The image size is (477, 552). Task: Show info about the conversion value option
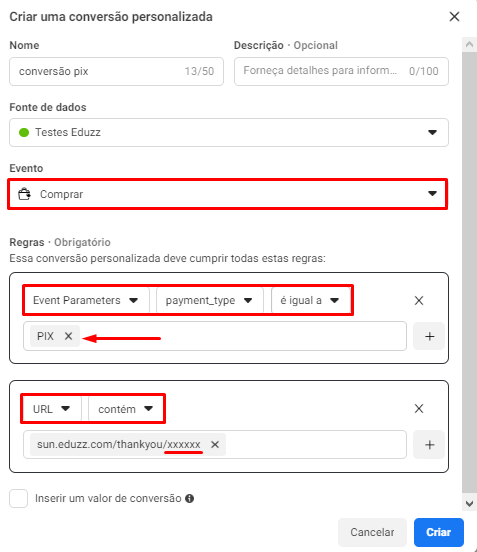(x=190, y=498)
